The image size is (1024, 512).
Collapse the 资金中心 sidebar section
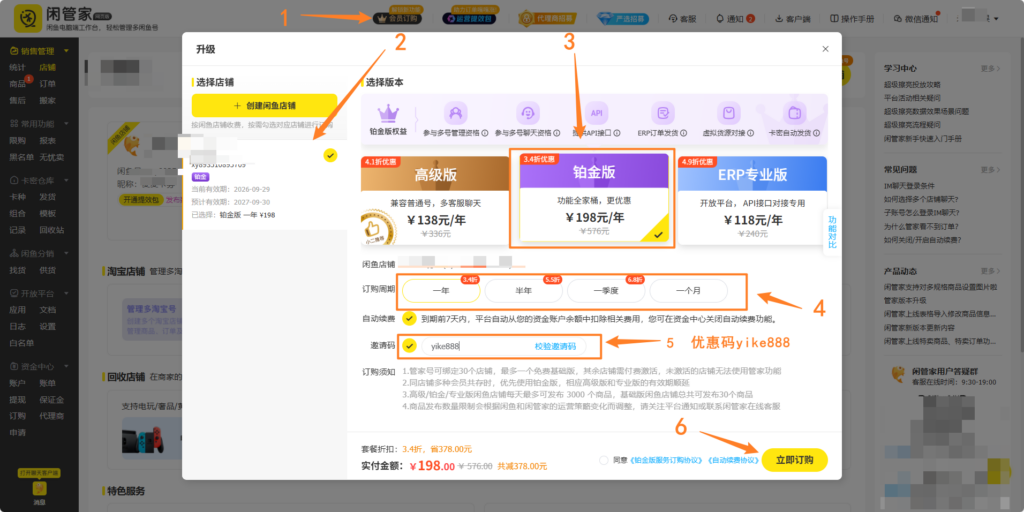[x=66, y=366]
